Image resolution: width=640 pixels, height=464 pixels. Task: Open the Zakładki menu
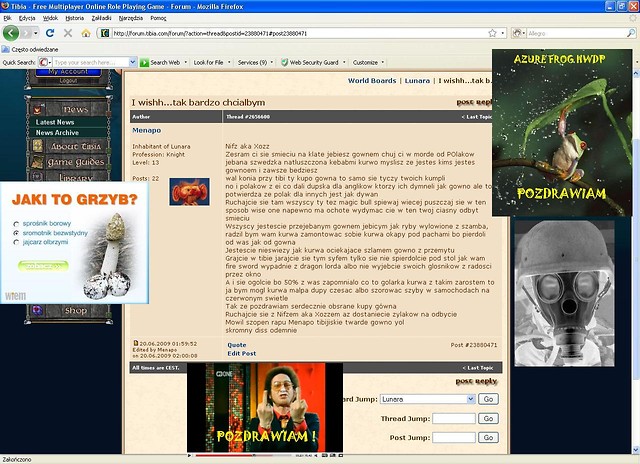(101, 18)
